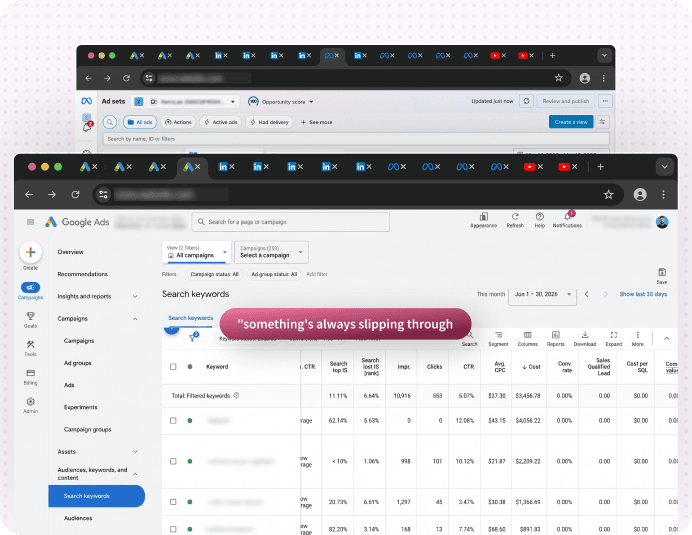Viewport: 692px width, 535px height.
Task: Click the Expand table toolbar icon
Action: tap(613, 335)
